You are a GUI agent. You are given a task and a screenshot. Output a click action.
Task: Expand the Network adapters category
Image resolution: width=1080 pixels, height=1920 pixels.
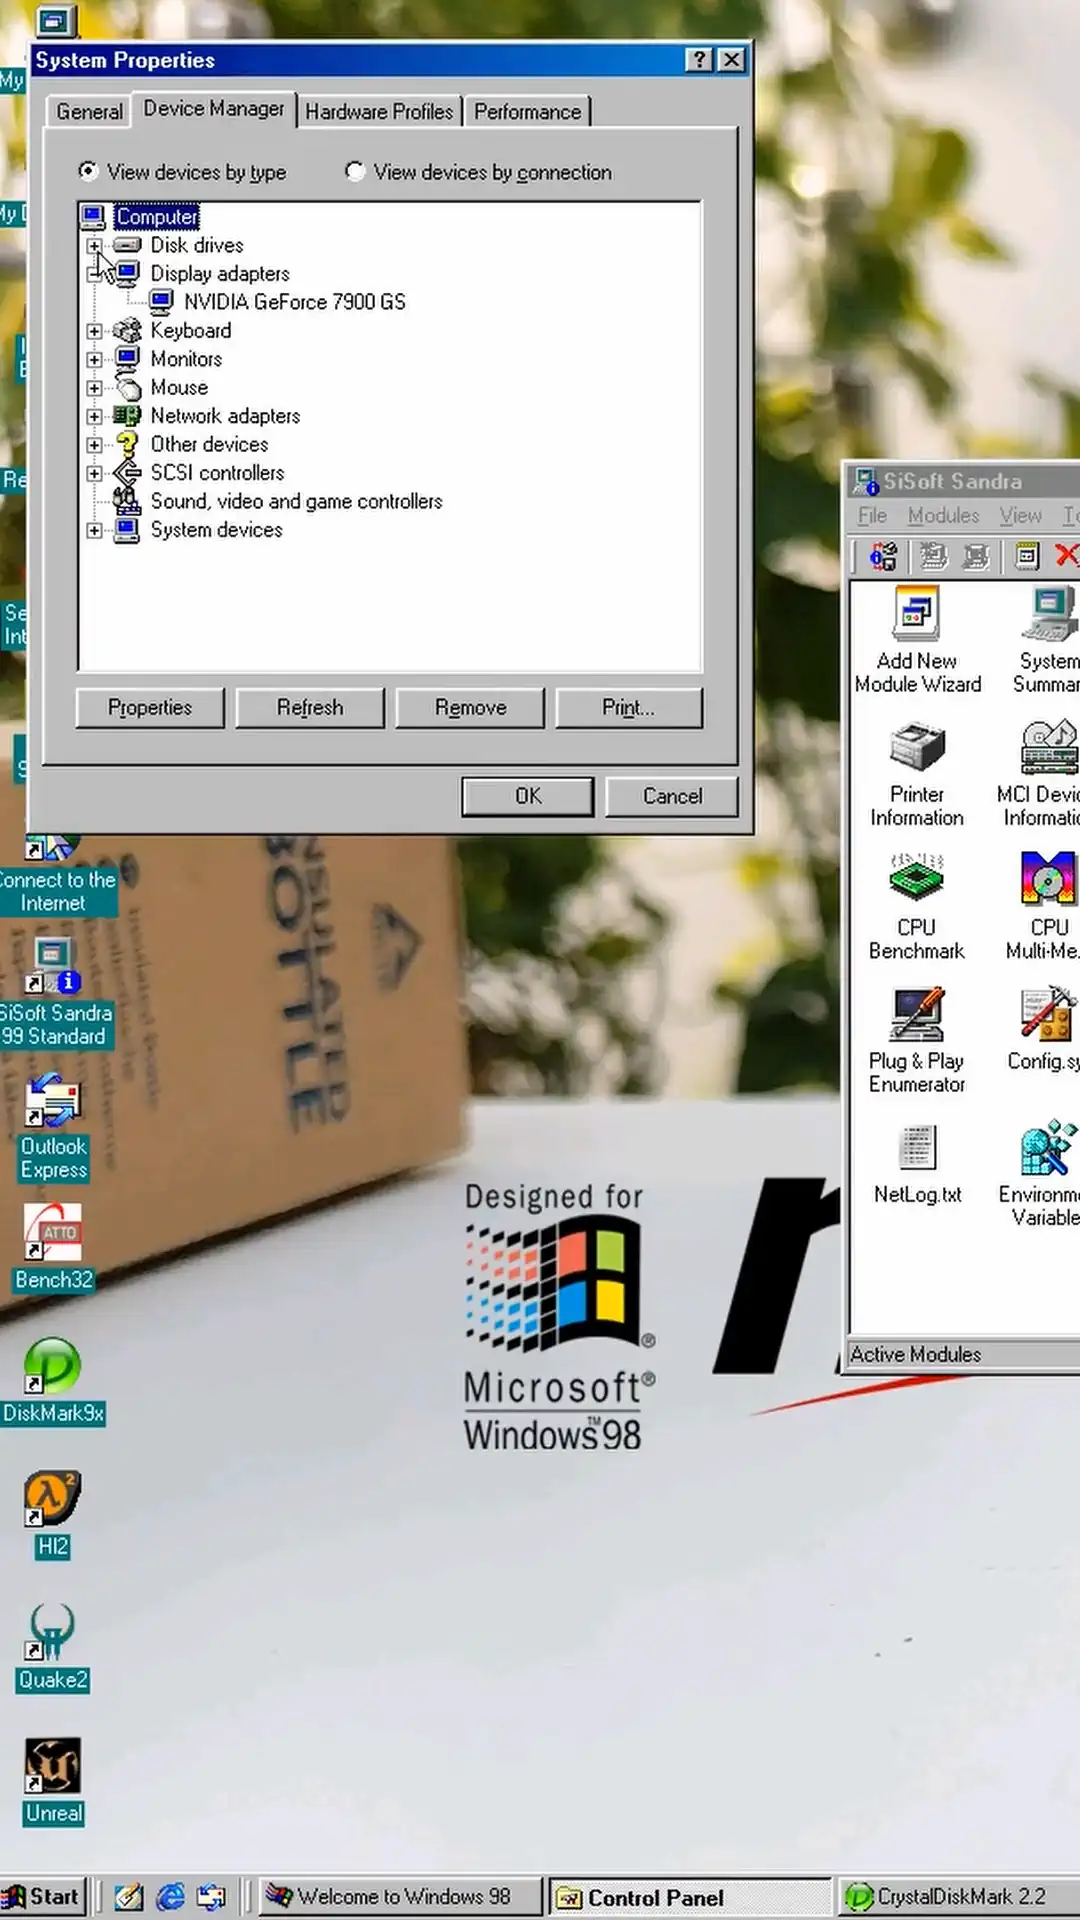[94, 416]
